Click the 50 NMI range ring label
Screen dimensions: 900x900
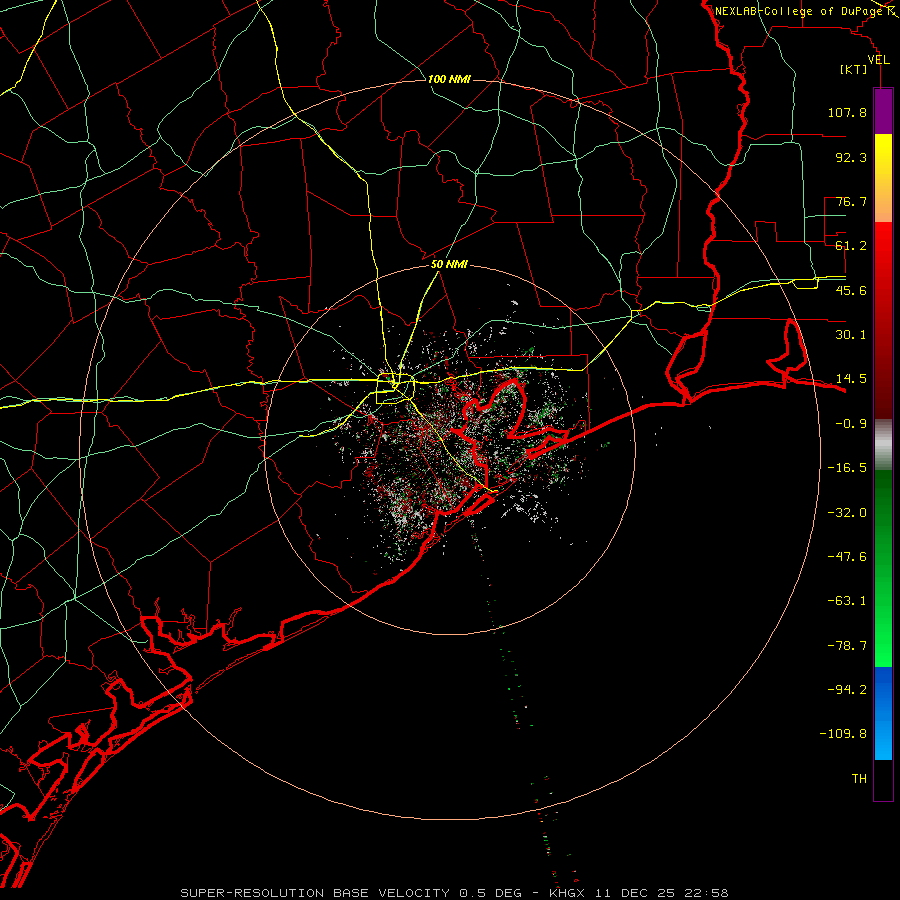point(449,265)
